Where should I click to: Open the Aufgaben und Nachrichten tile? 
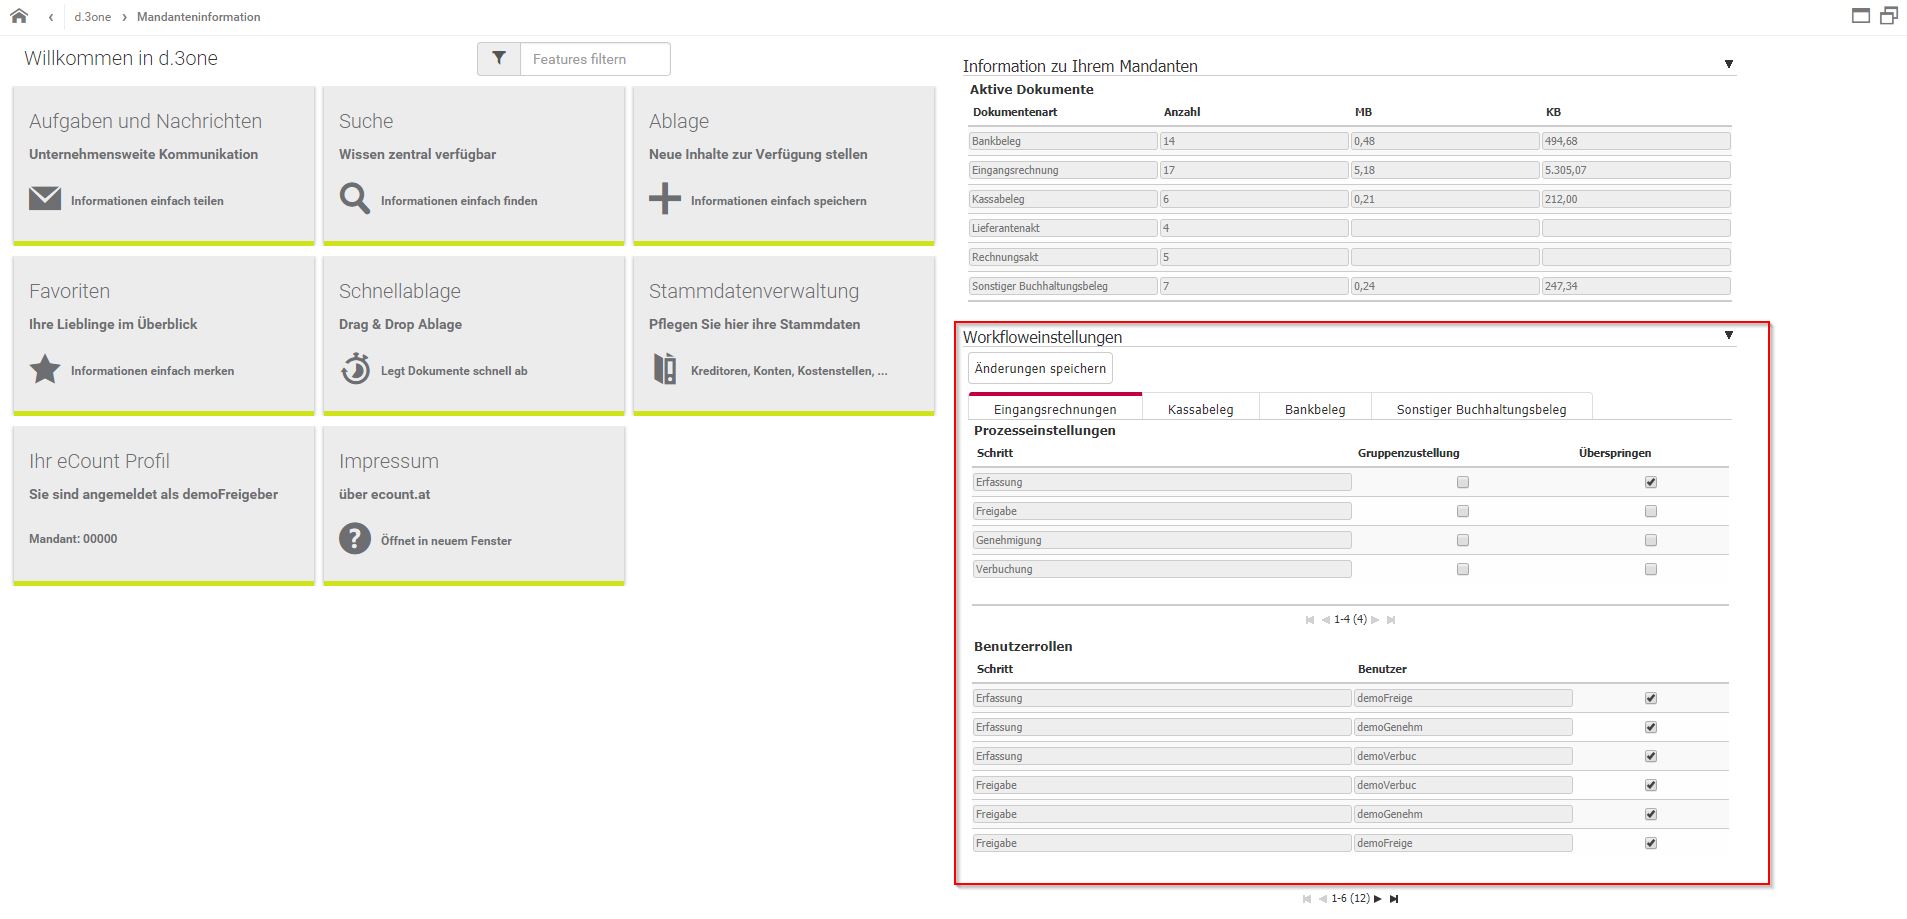[164, 165]
